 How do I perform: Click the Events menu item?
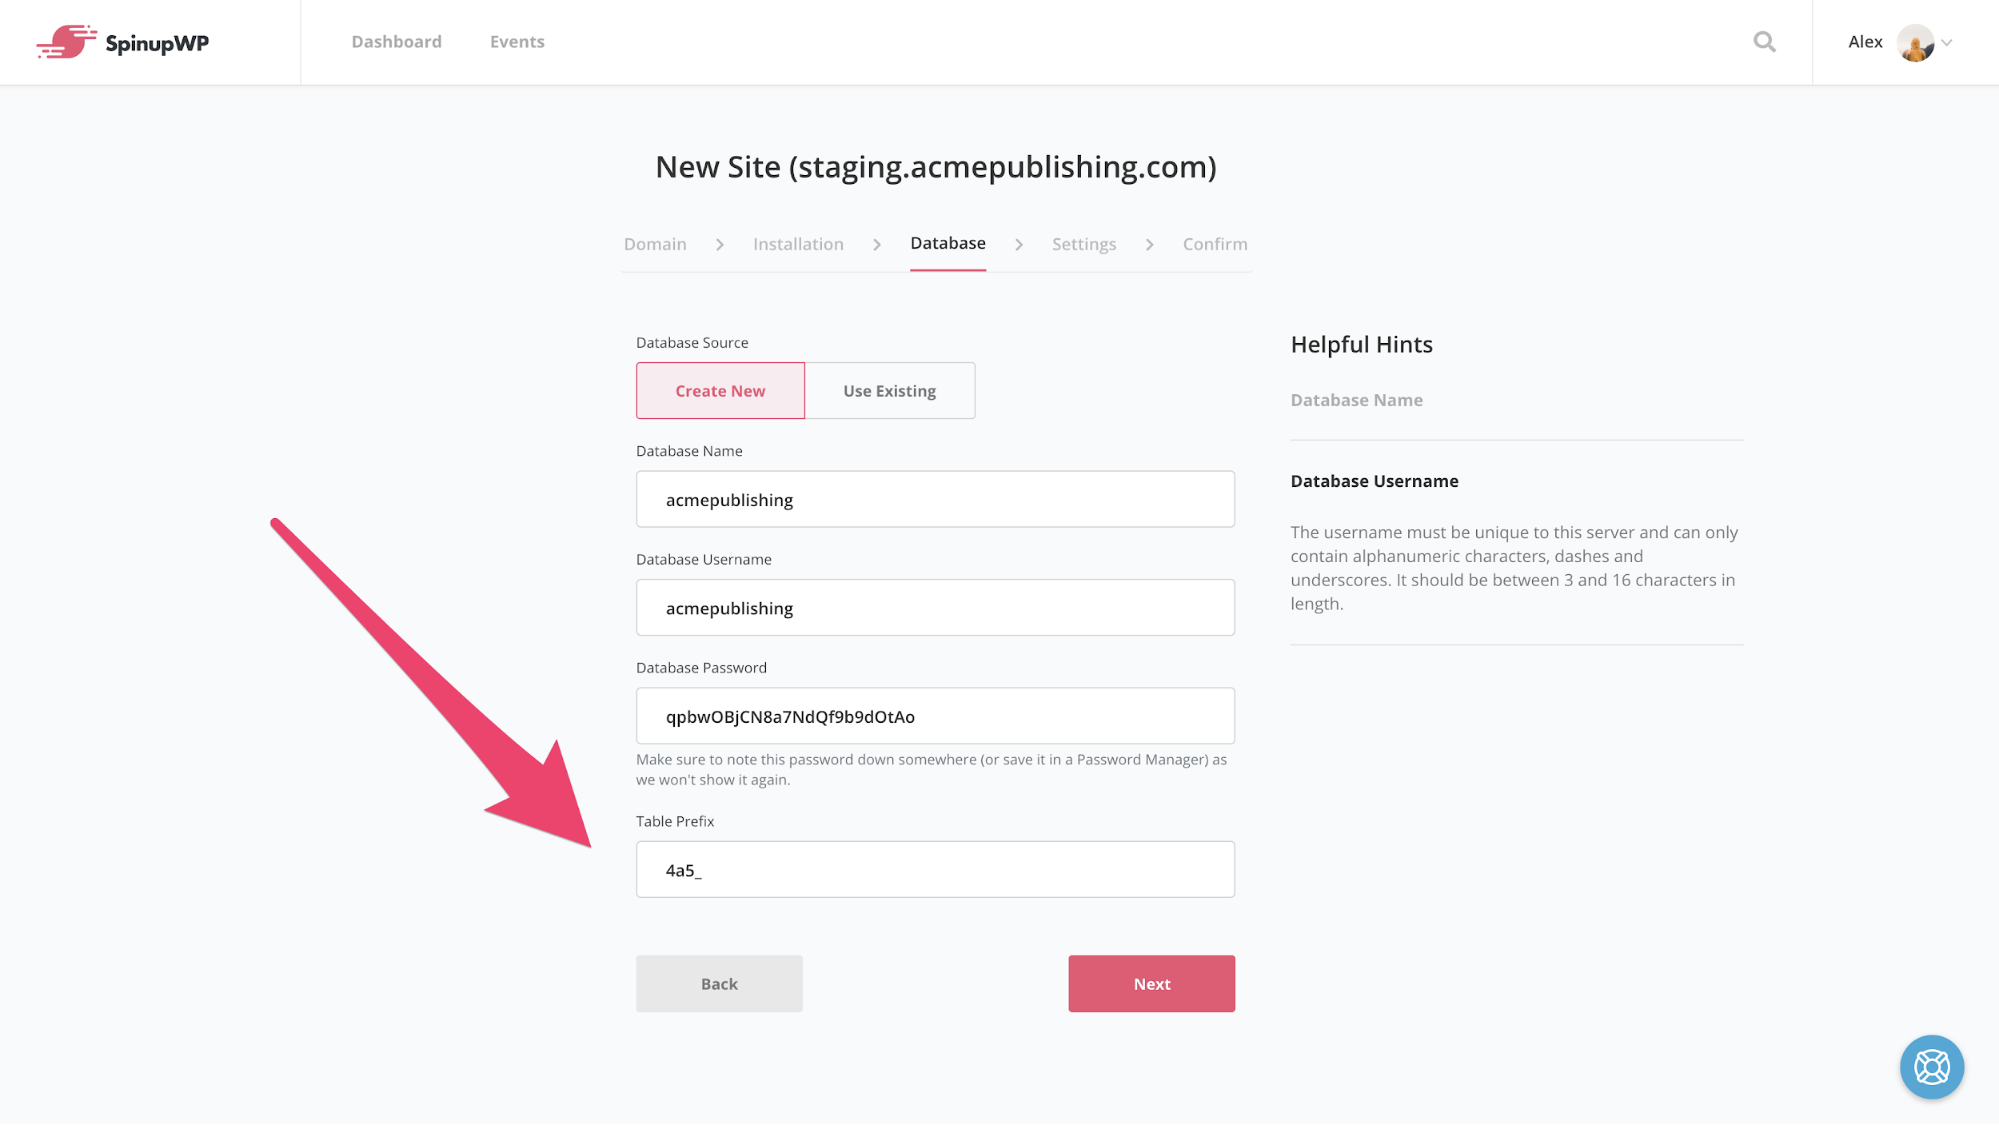[516, 41]
